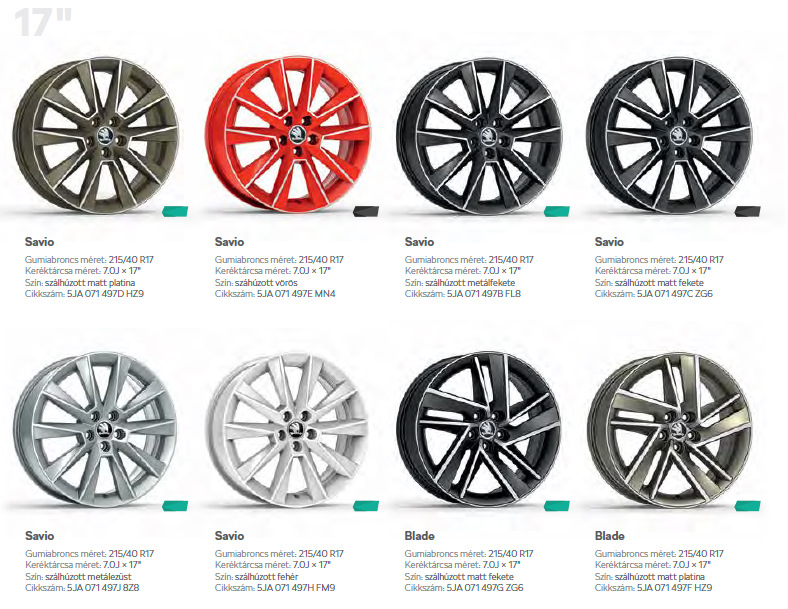Click the white Savio wheel image
The height and width of the screenshot is (609, 788).
287,430
